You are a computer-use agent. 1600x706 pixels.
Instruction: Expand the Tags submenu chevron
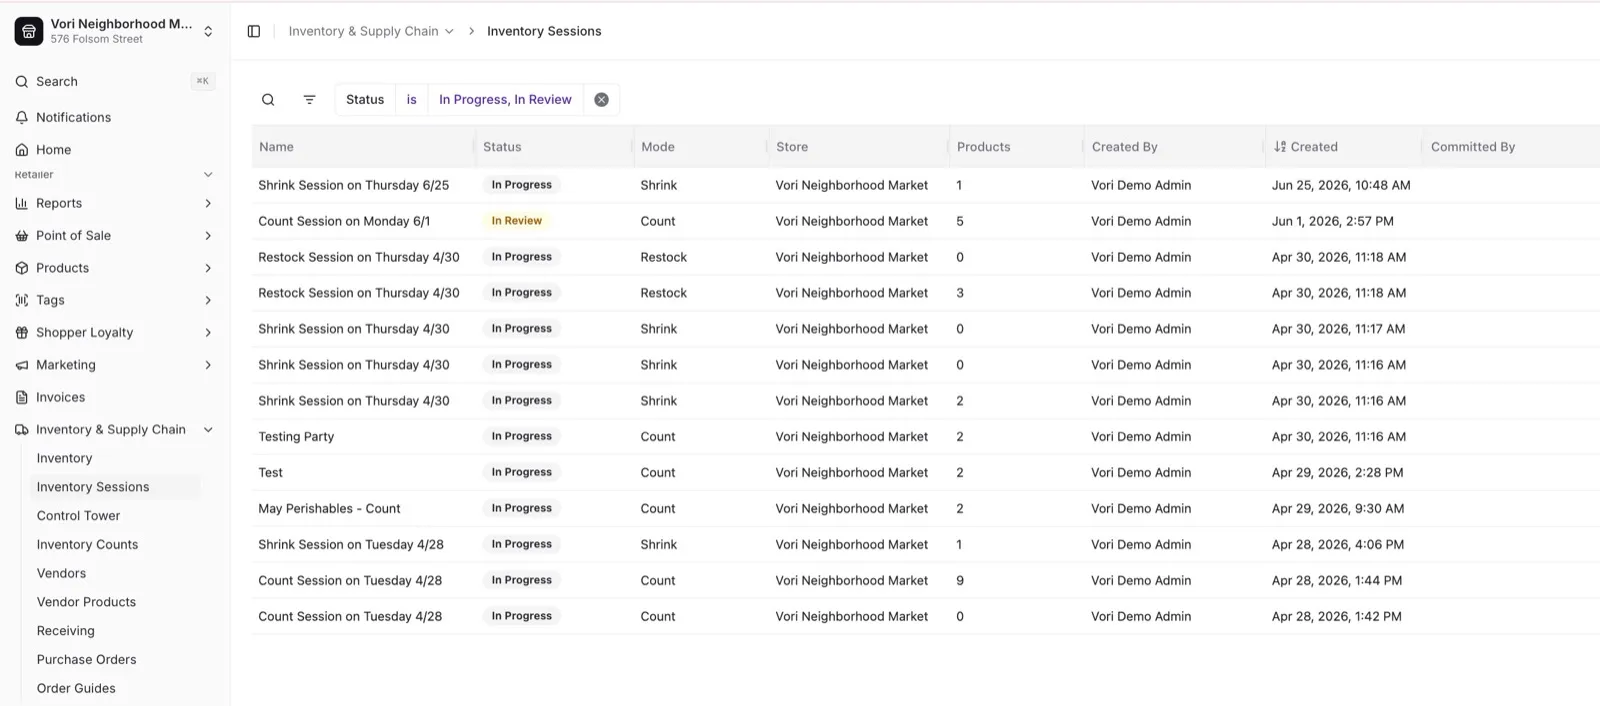(x=208, y=300)
